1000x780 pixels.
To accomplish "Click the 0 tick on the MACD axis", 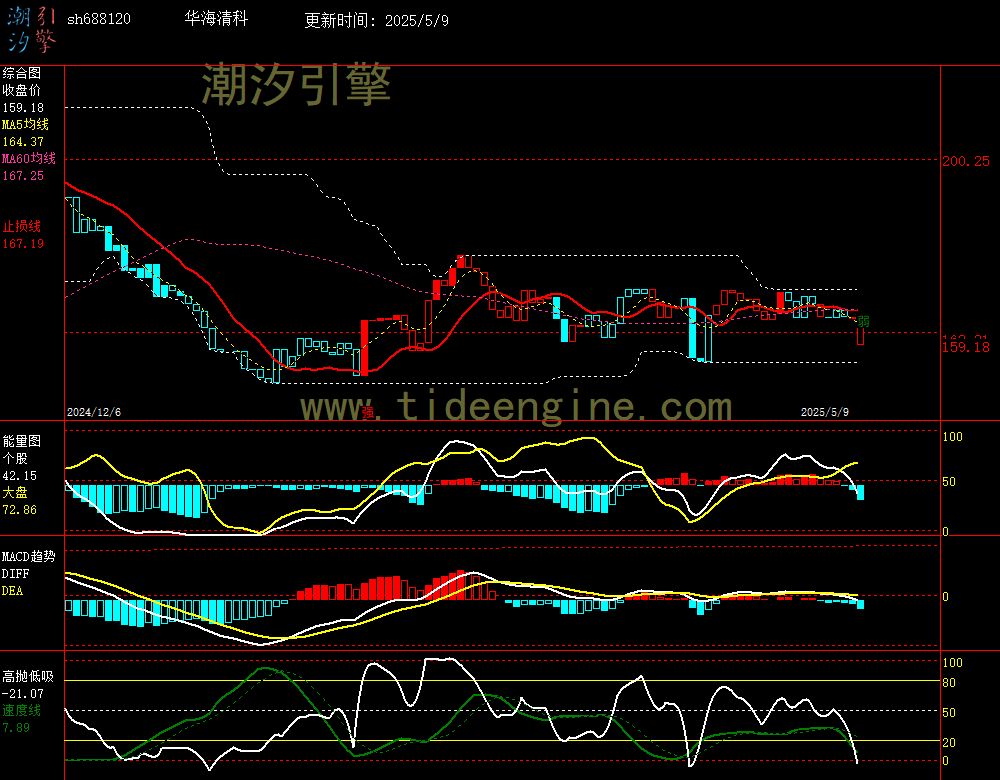I will pyautogui.click(x=946, y=597).
